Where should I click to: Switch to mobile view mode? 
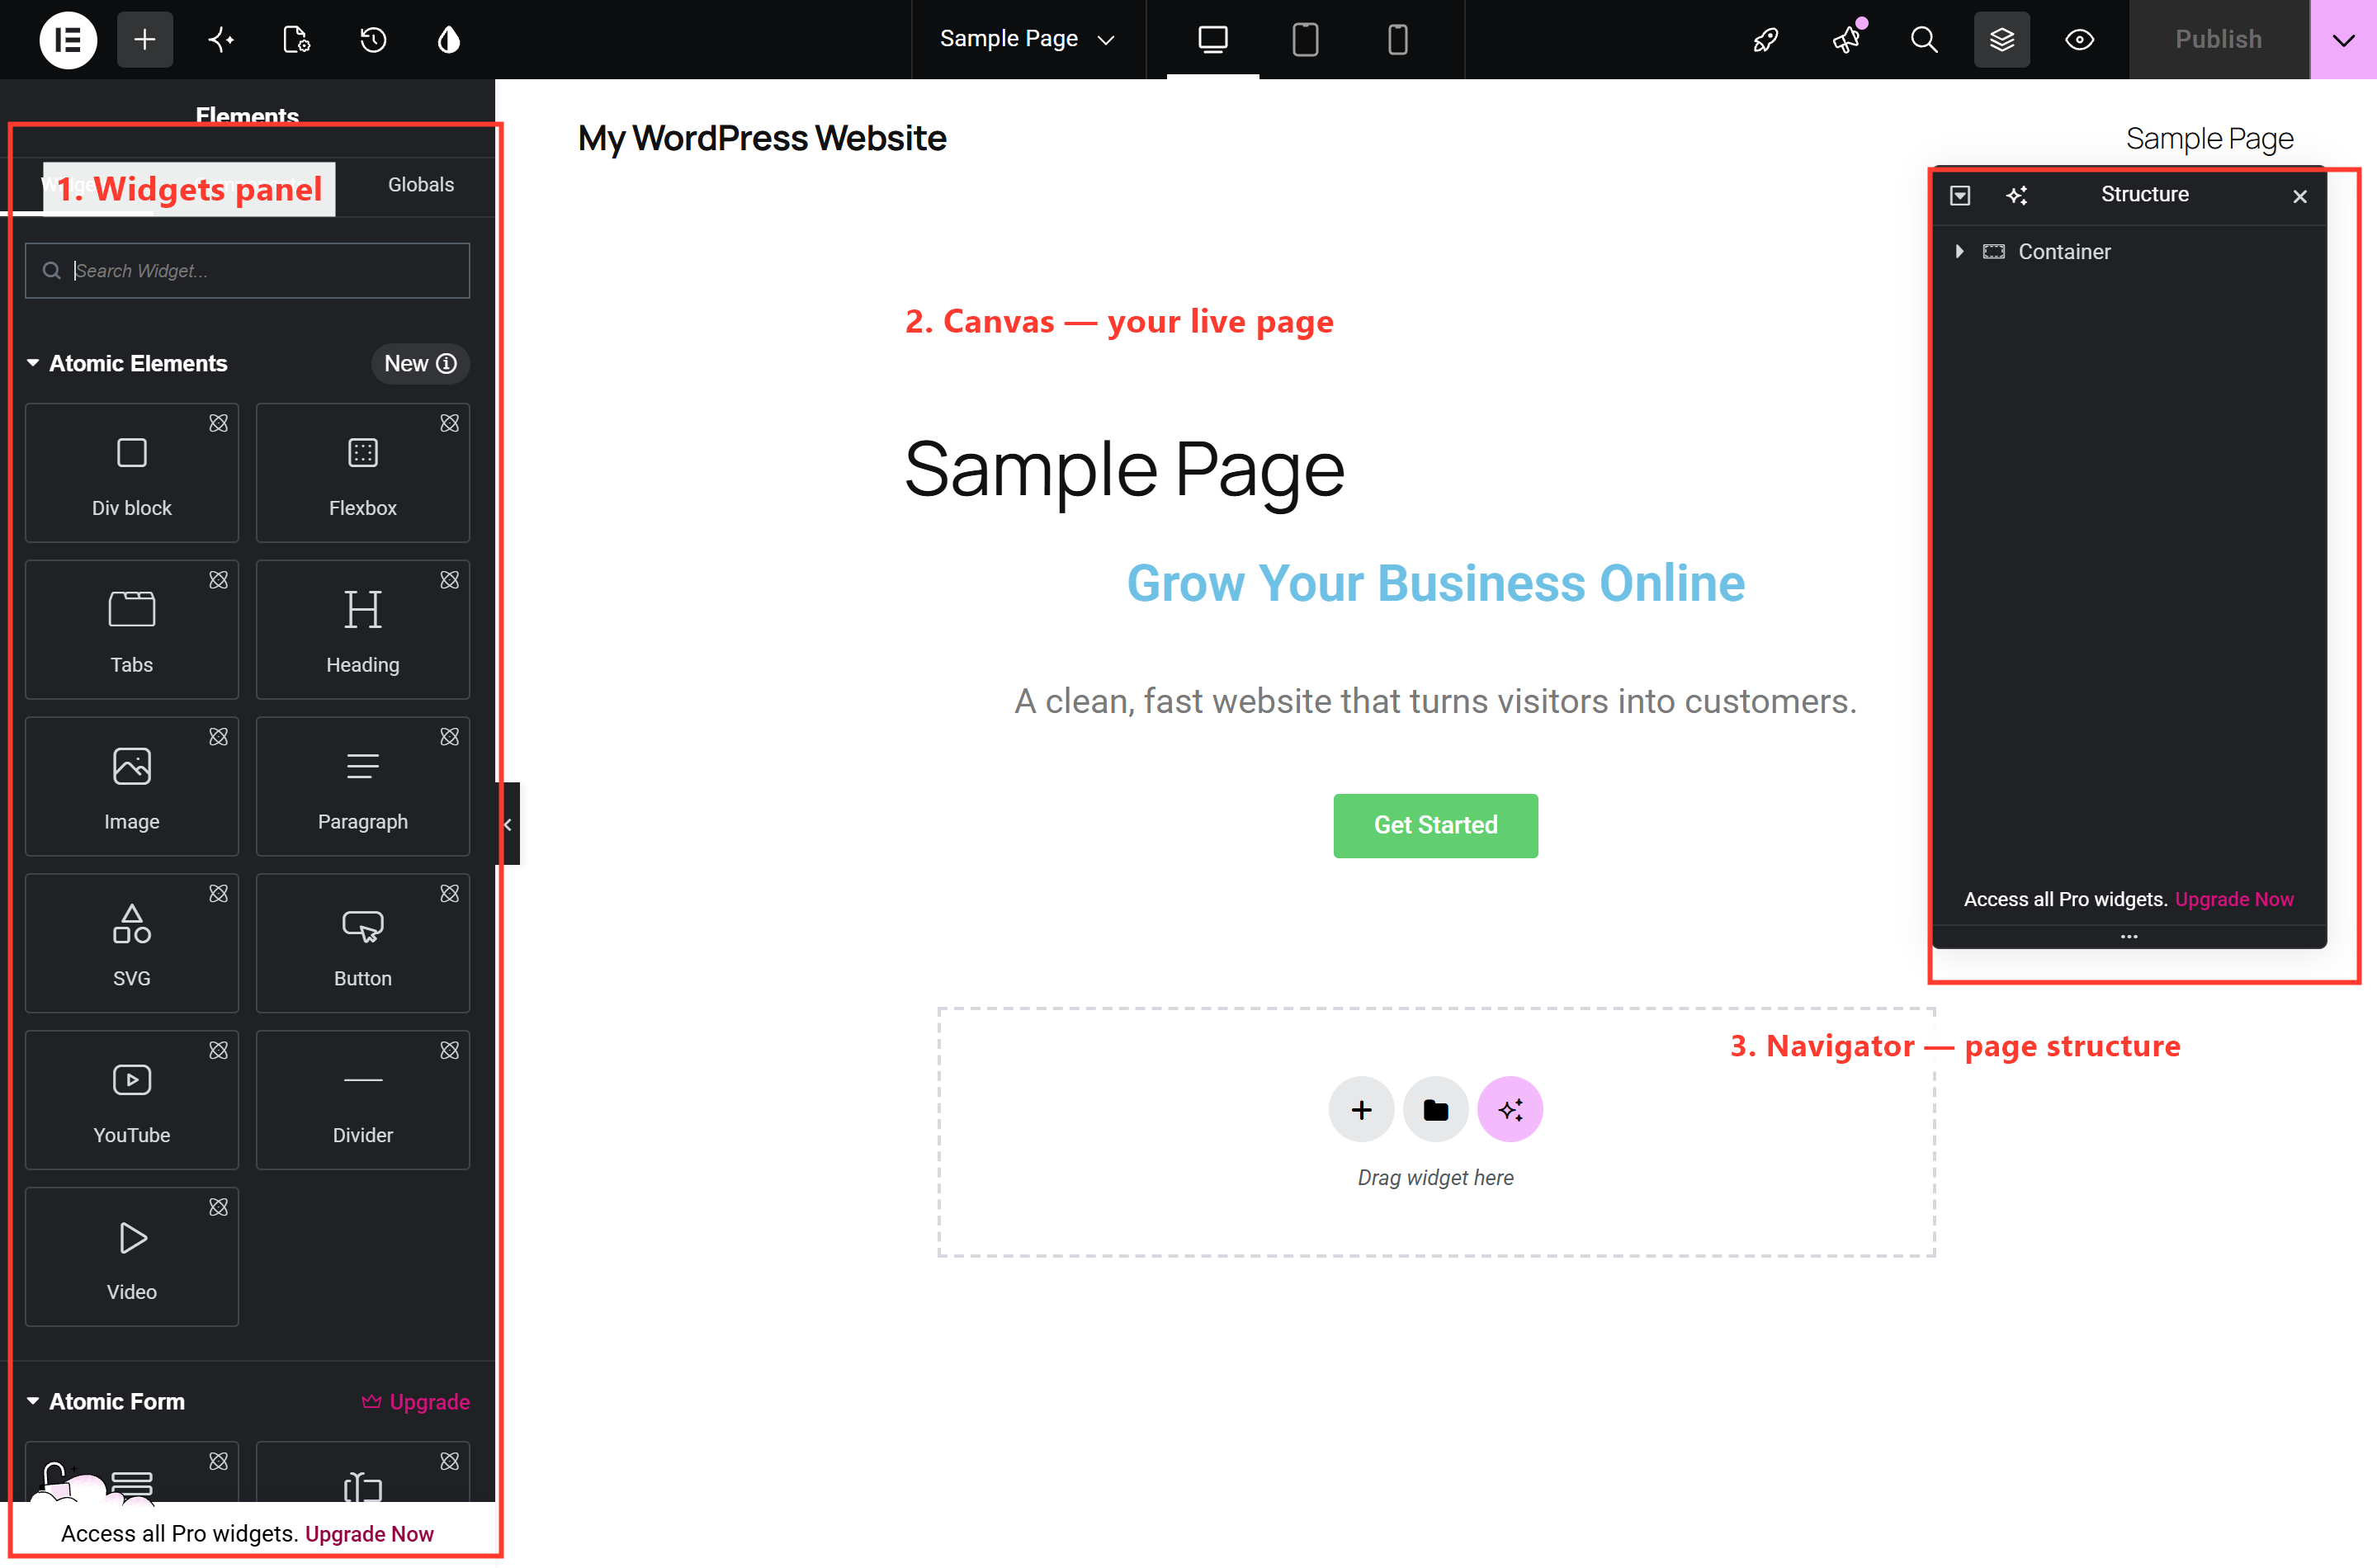coord(1398,40)
